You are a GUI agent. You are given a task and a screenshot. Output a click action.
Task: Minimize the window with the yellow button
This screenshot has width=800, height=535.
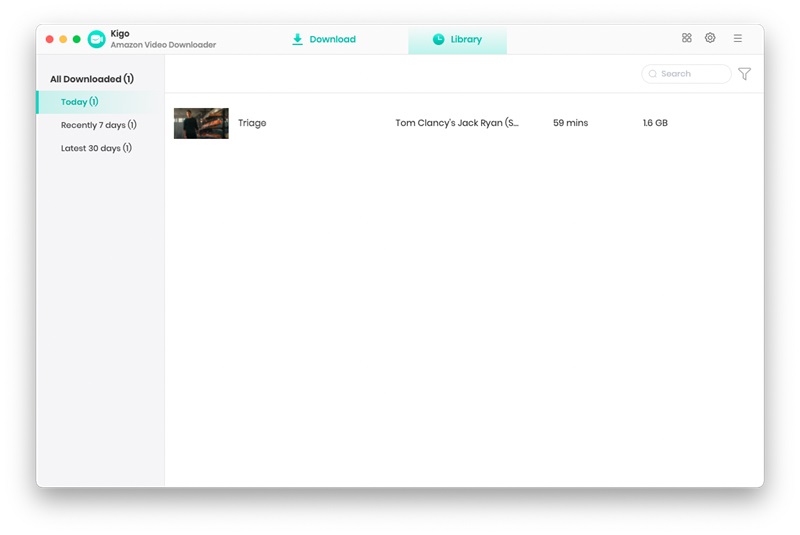point(63,39)
